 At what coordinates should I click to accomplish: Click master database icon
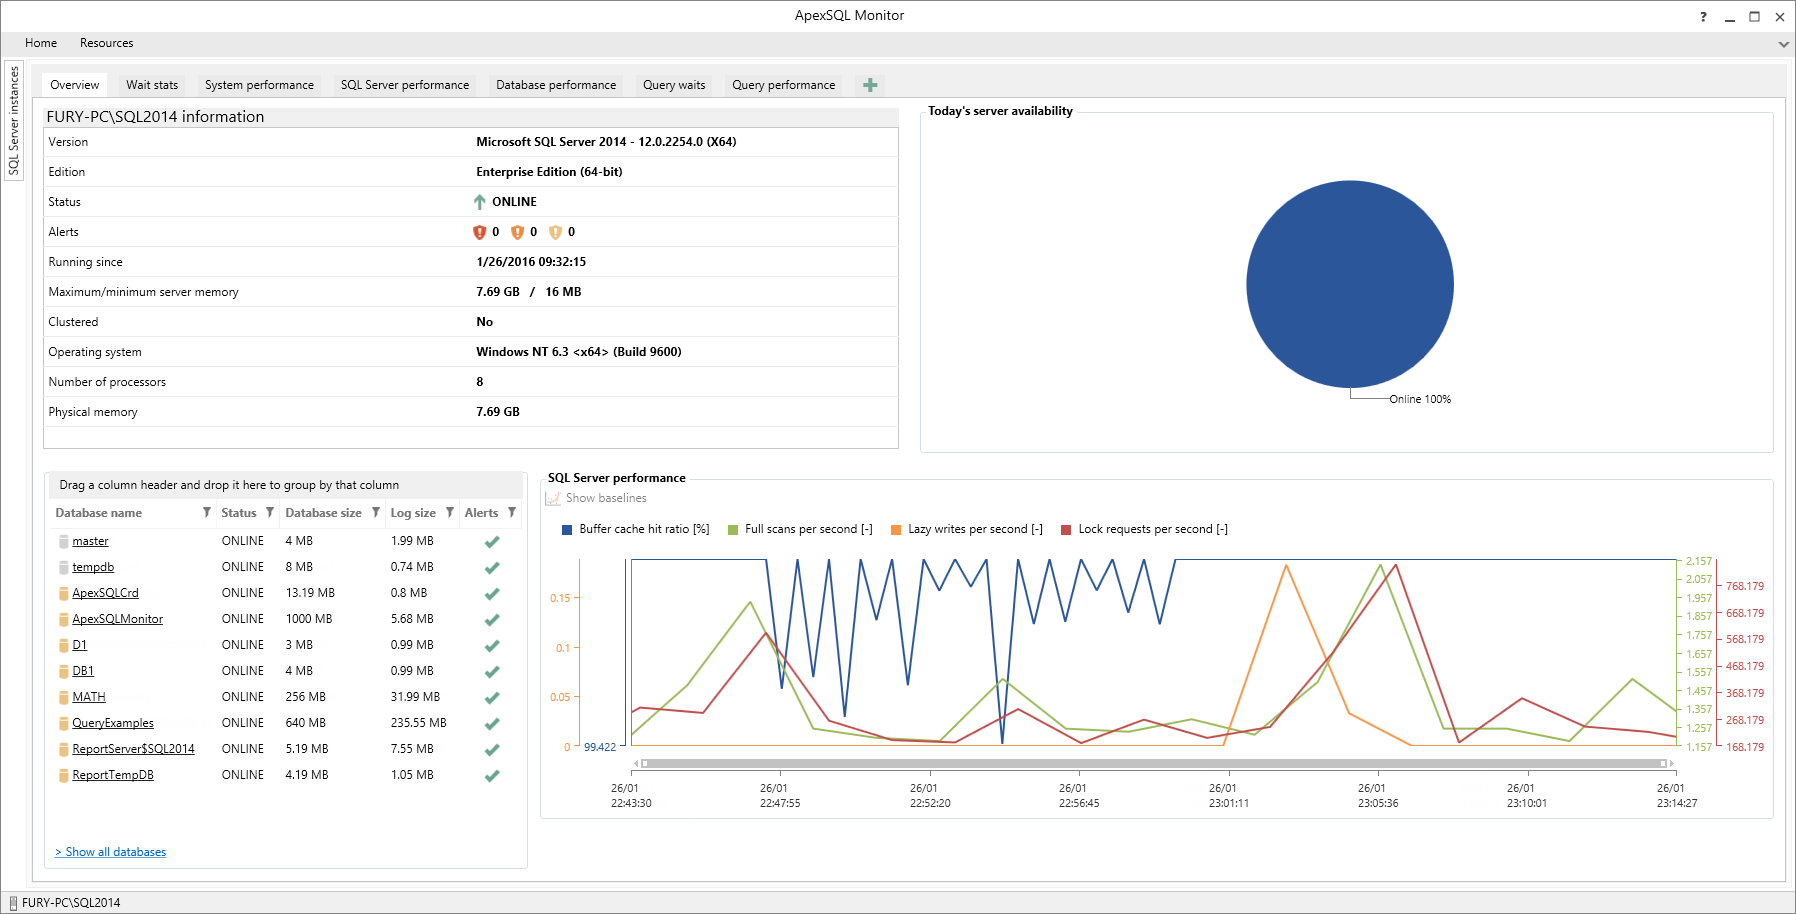click(64, 541)
